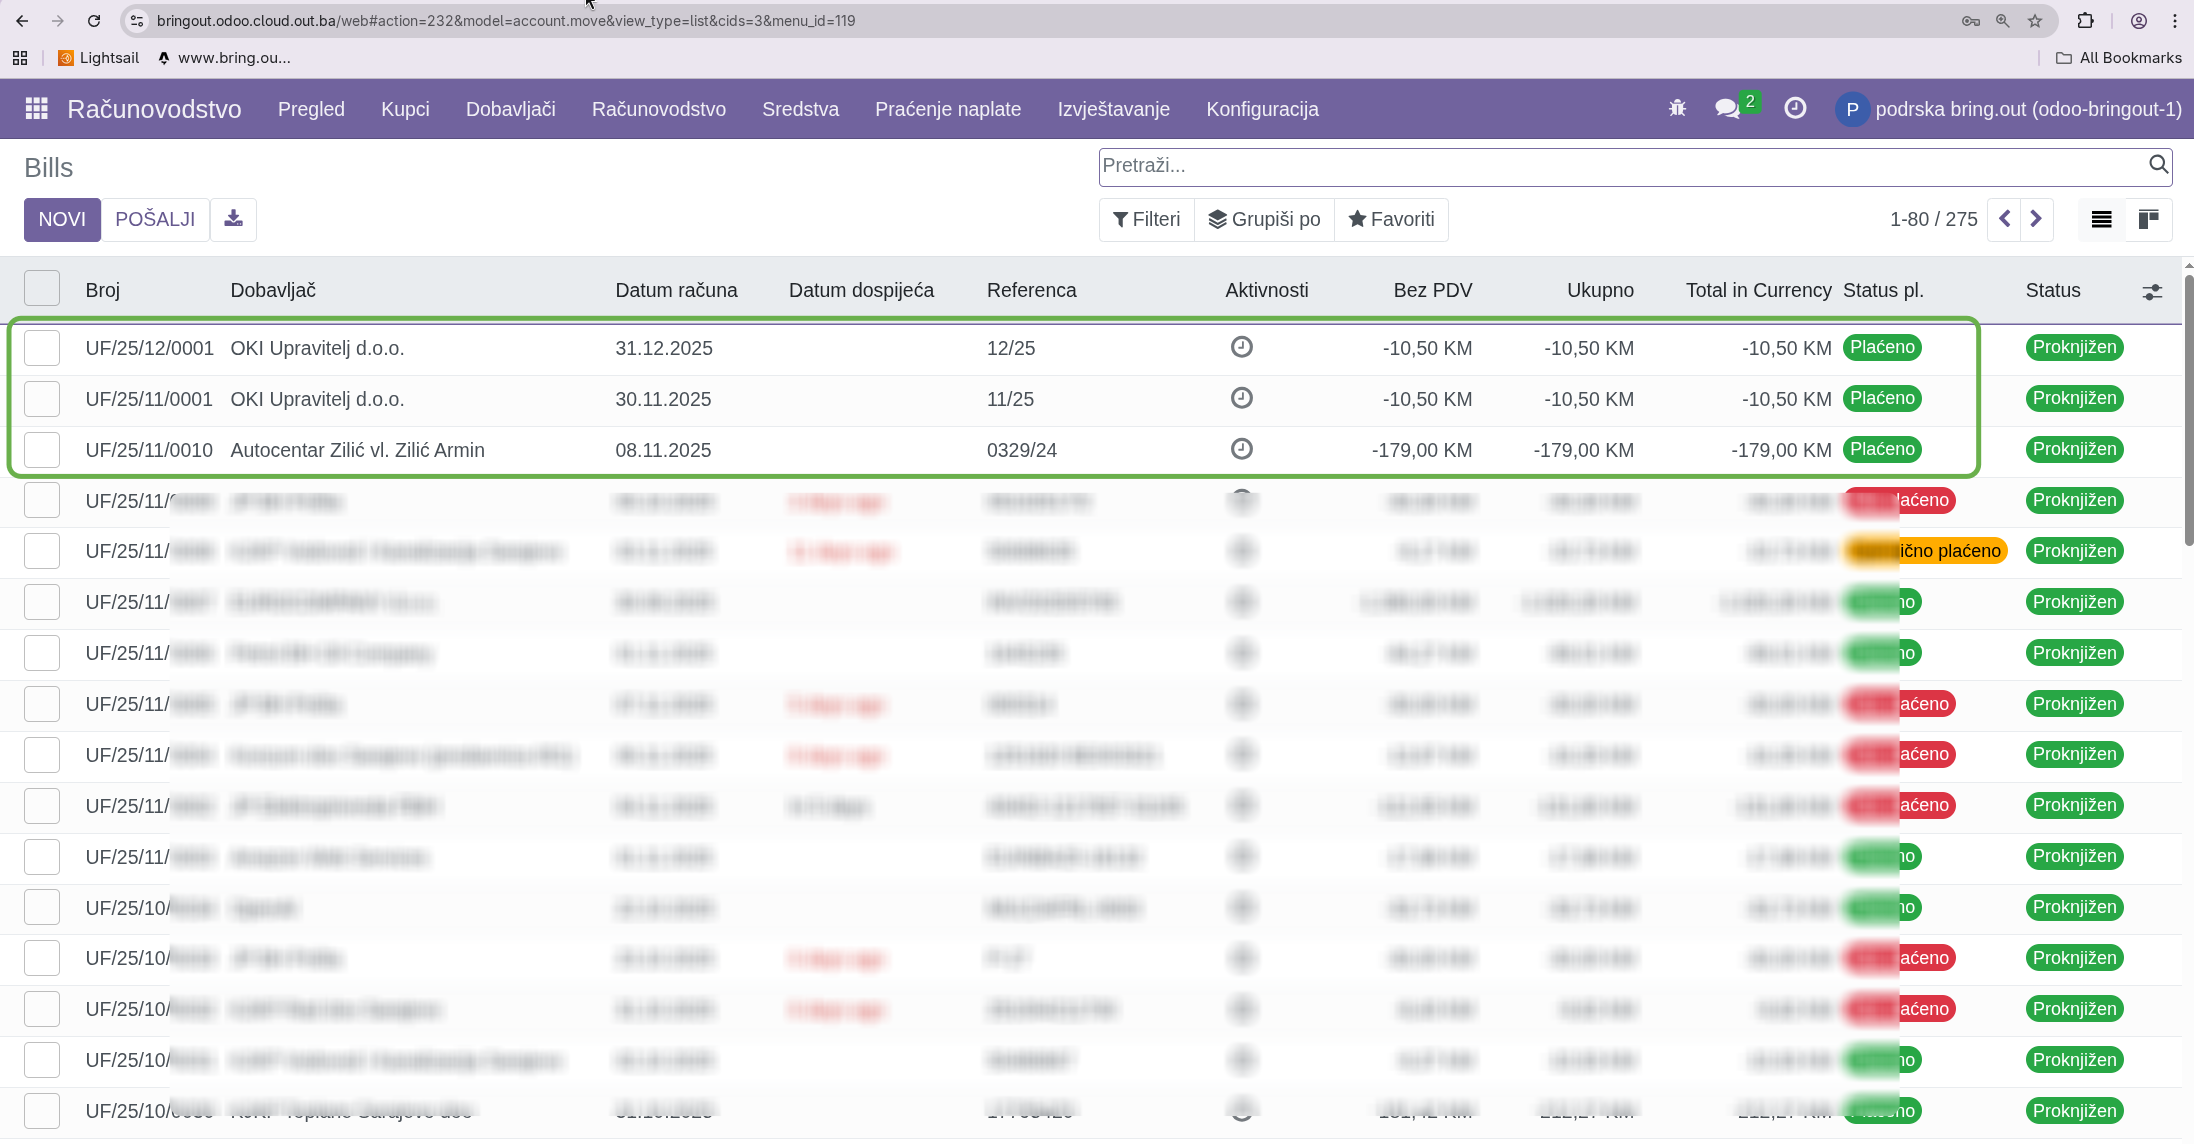Open the activities clock in navbar
2194x1144 pixels.
pyautogui.click(x=1795, y=109)
